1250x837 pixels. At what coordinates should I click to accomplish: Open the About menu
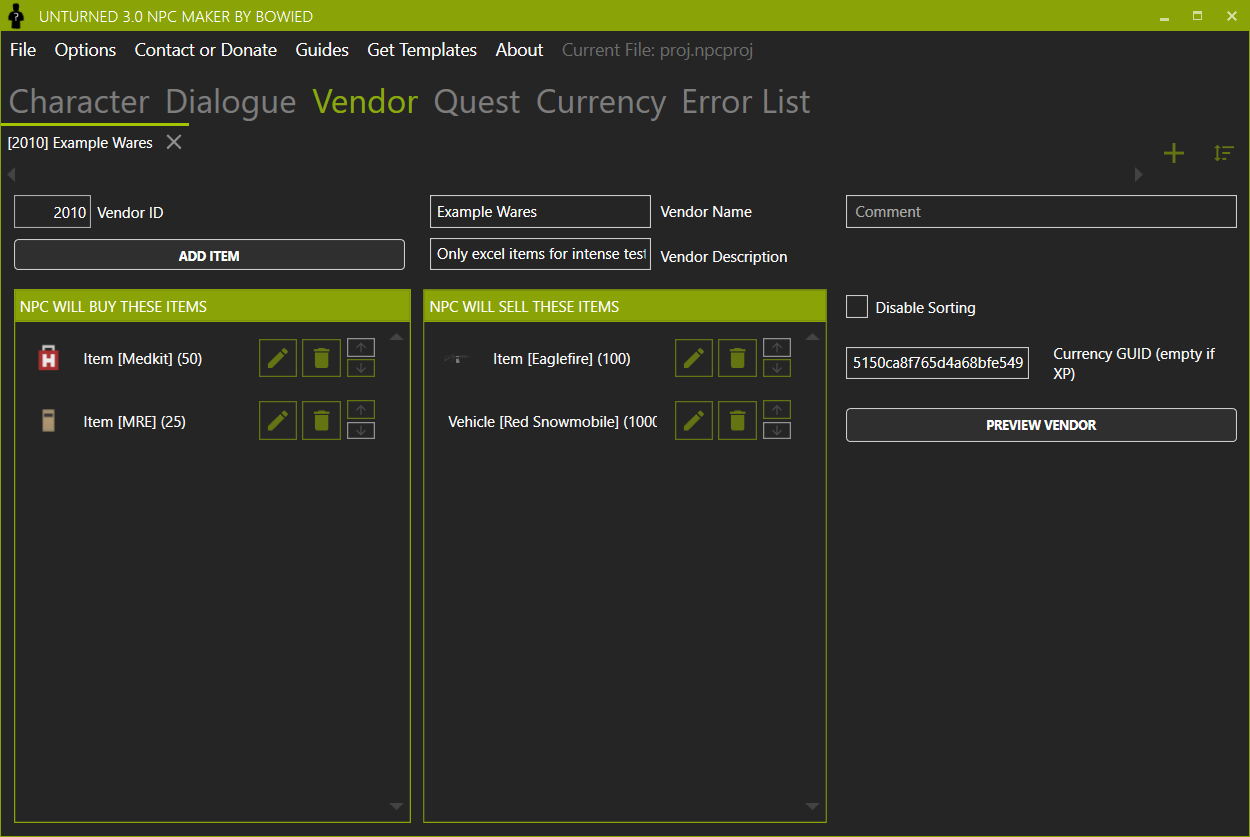coord(520,50)
